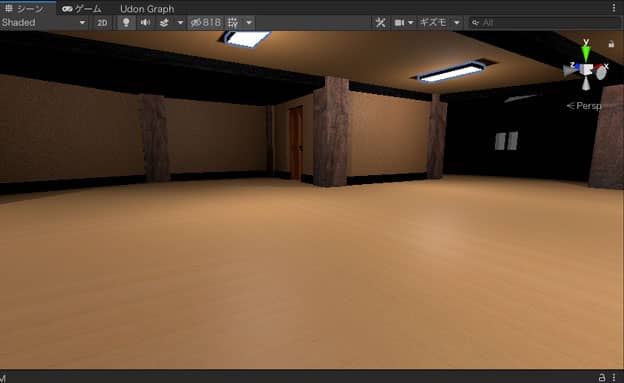624x383 pixels.
Task: Switch to the ゲーム tab
Action: coord(82,8)
